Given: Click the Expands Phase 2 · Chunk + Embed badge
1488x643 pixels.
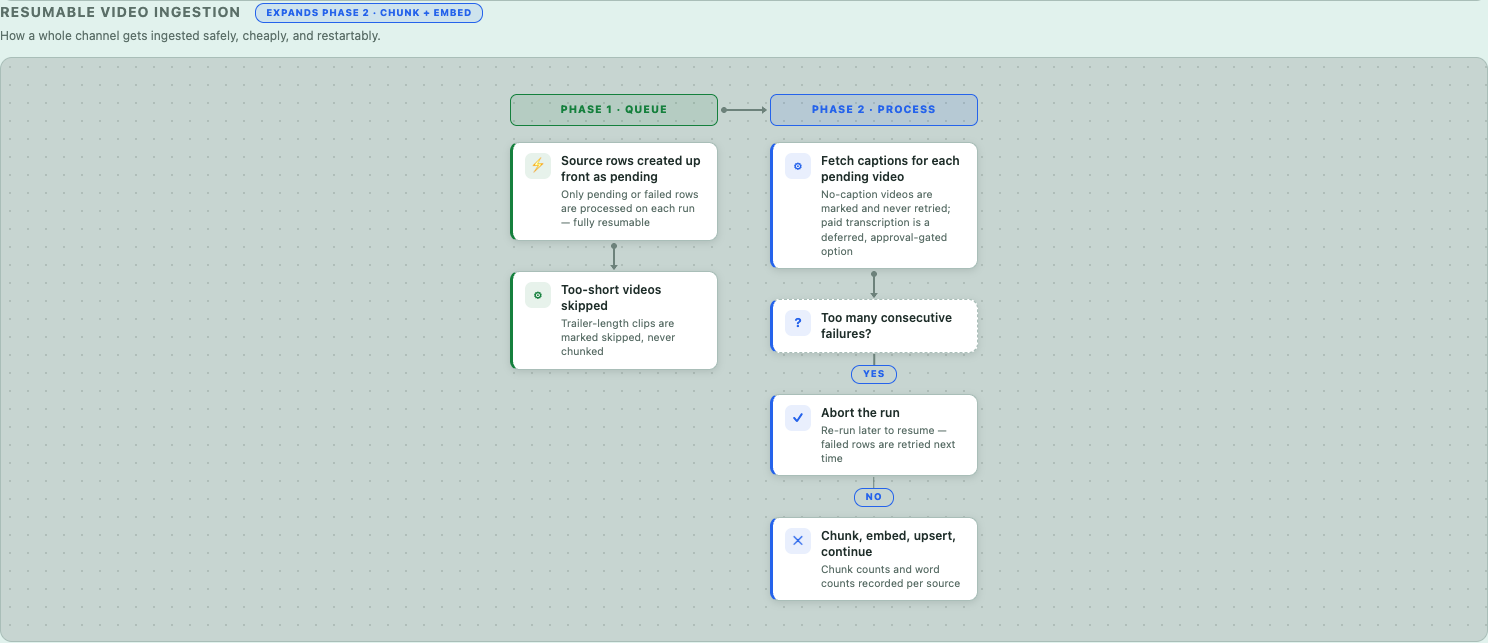Looking at the screenshot, I should [x=369, y=13].
